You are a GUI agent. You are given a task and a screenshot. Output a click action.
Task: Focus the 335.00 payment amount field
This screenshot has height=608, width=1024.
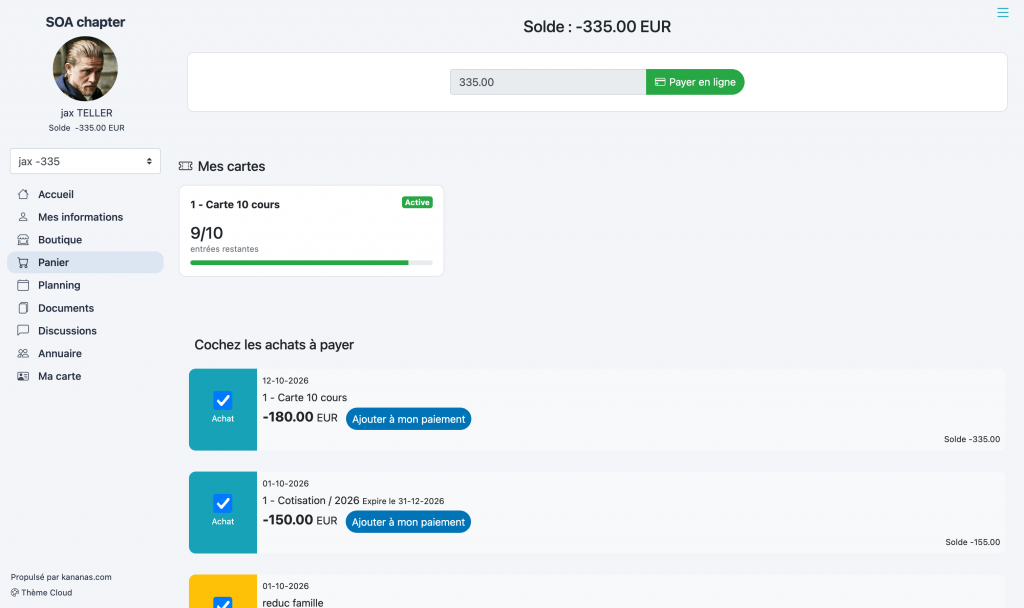[x=548, y=82]
